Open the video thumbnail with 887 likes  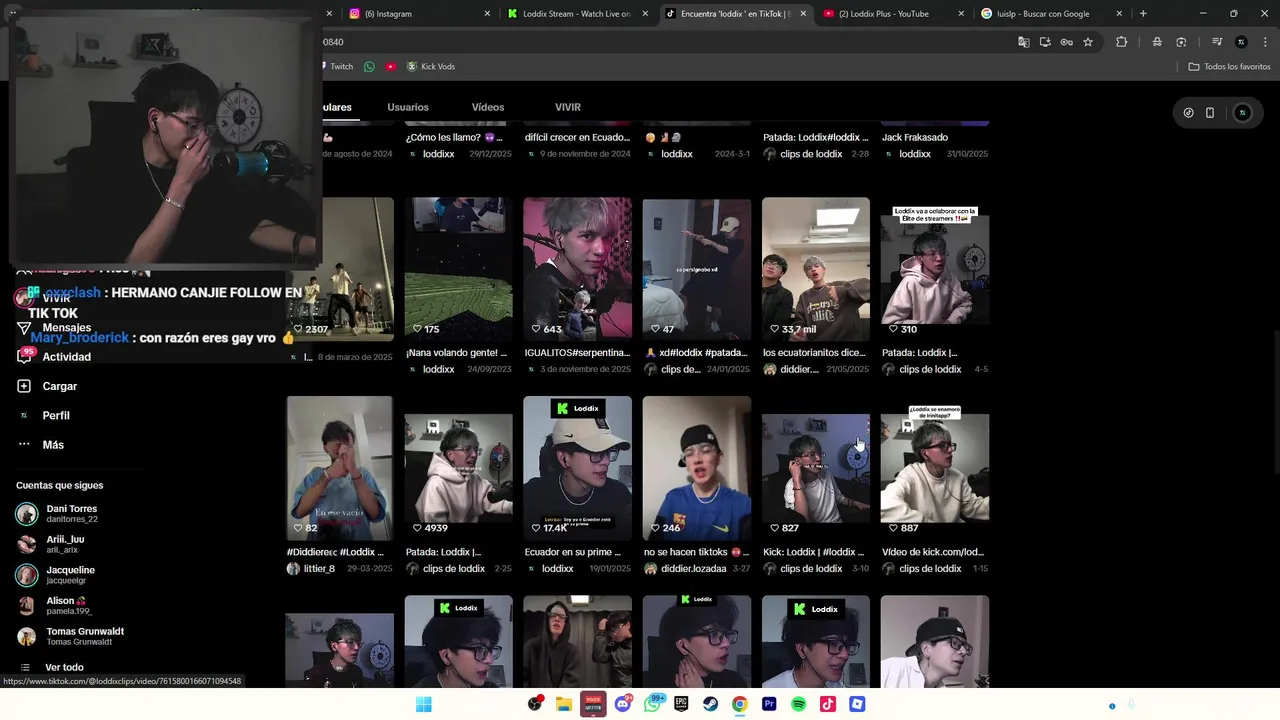point(935,468)
